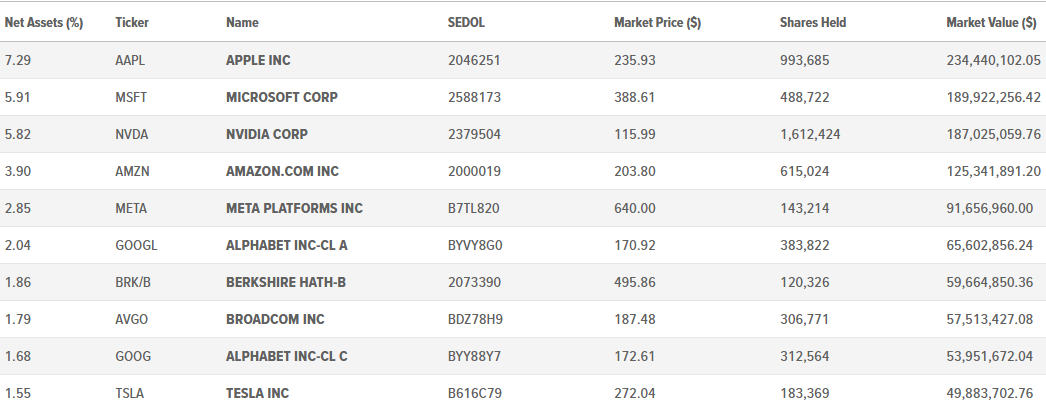Open the APPLE INC holding name

[x=258, y=60]
